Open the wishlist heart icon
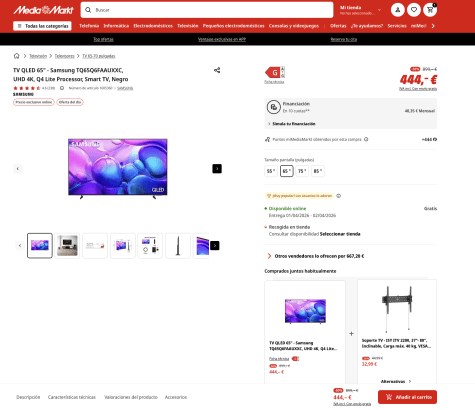This screenshot has height=410, width=475. (x=414, y=10)
